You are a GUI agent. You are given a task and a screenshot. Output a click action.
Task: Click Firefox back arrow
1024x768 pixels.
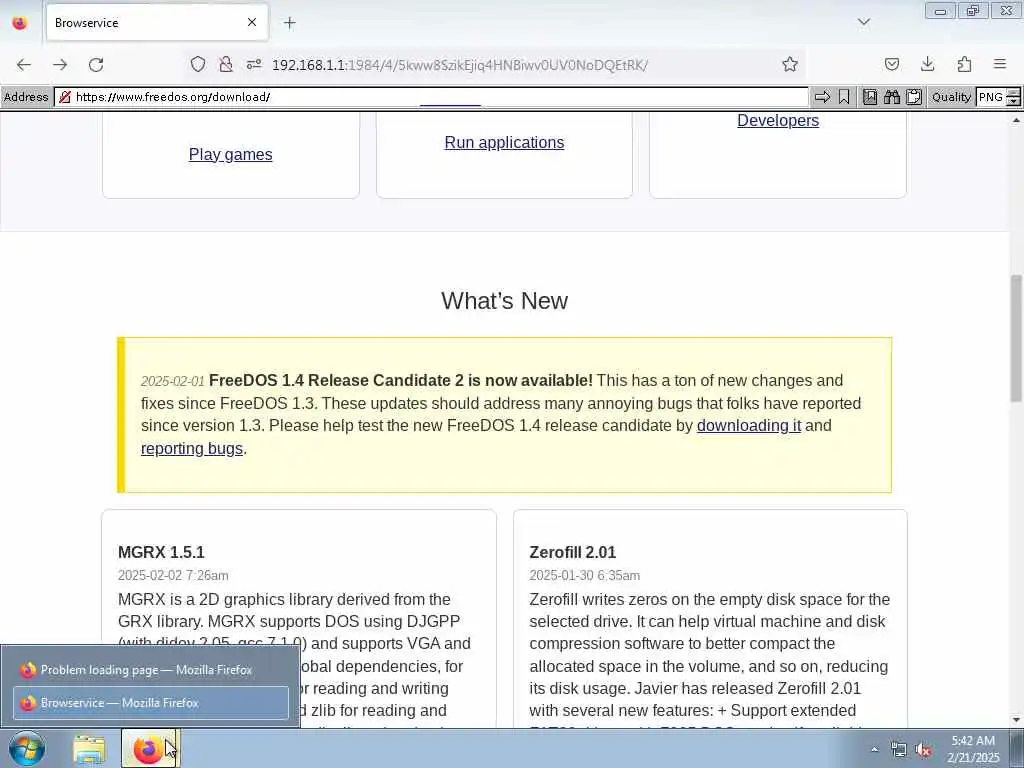(x=24, y=64)
